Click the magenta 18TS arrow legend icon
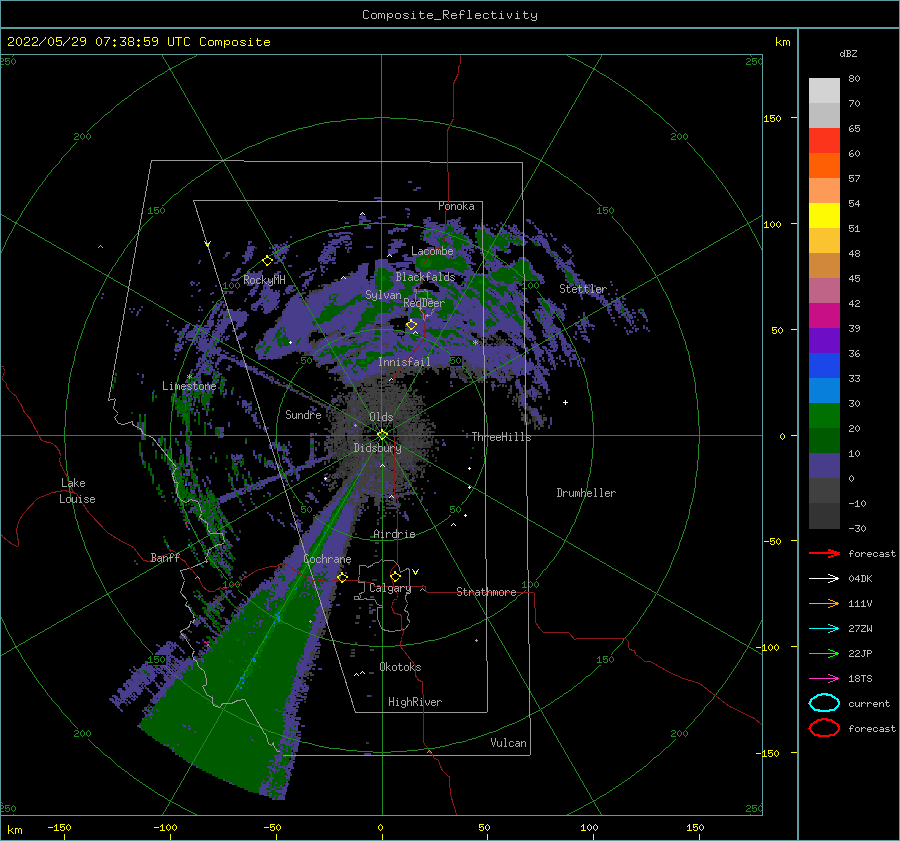The width and height of the screenshot is (900, 841). (824, 679)
